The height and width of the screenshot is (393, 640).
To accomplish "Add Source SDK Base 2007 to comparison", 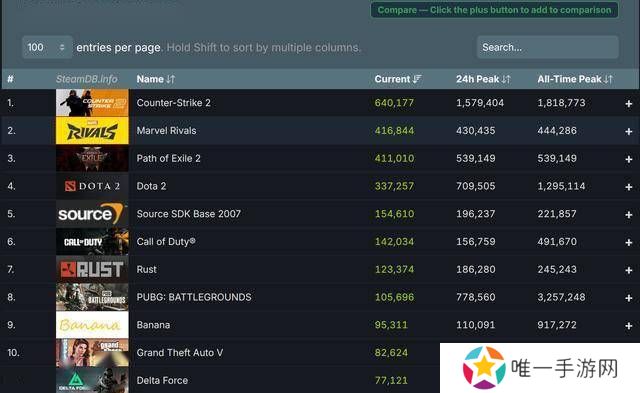I will (629, 215).
